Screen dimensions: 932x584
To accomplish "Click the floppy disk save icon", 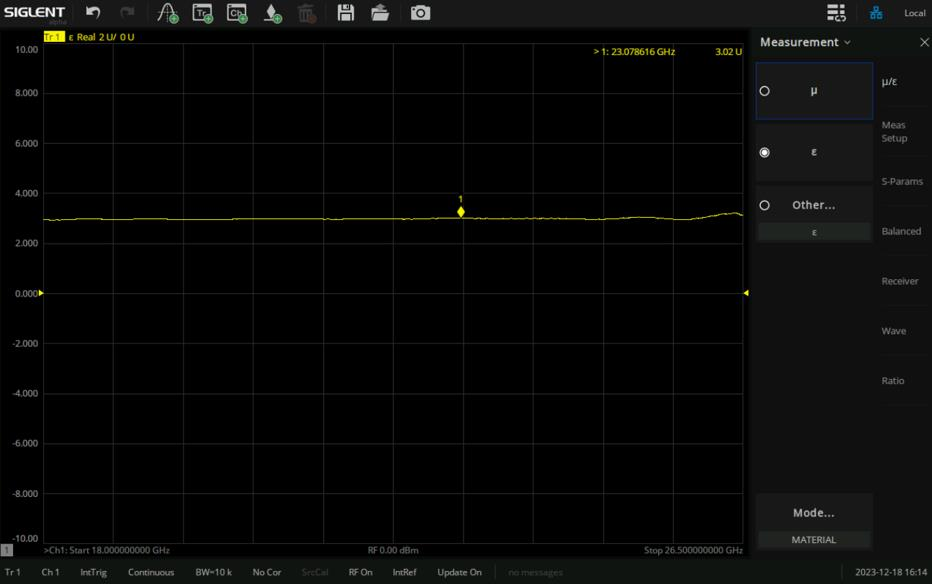I will [x=346, y=13].
